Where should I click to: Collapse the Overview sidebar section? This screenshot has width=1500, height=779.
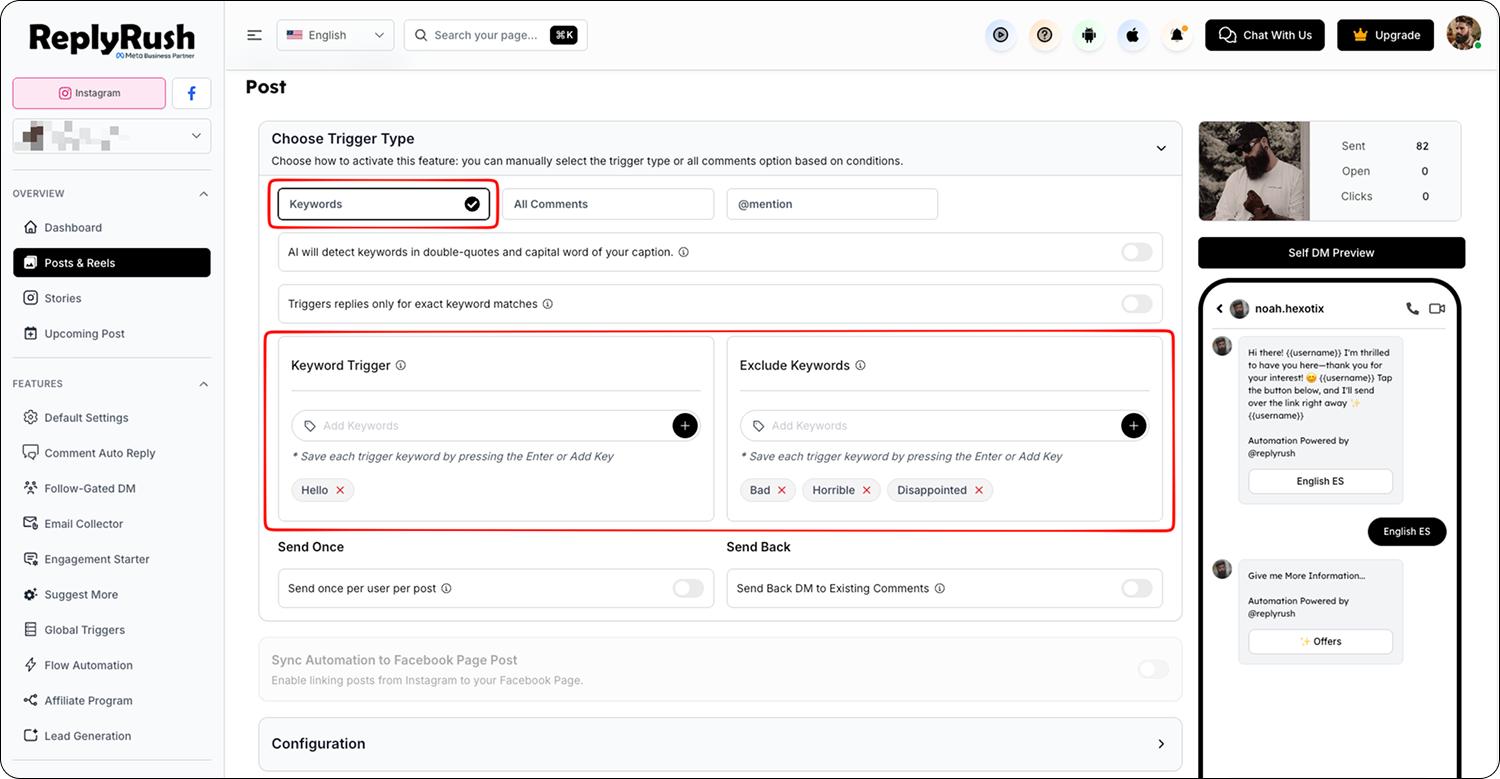204,194
